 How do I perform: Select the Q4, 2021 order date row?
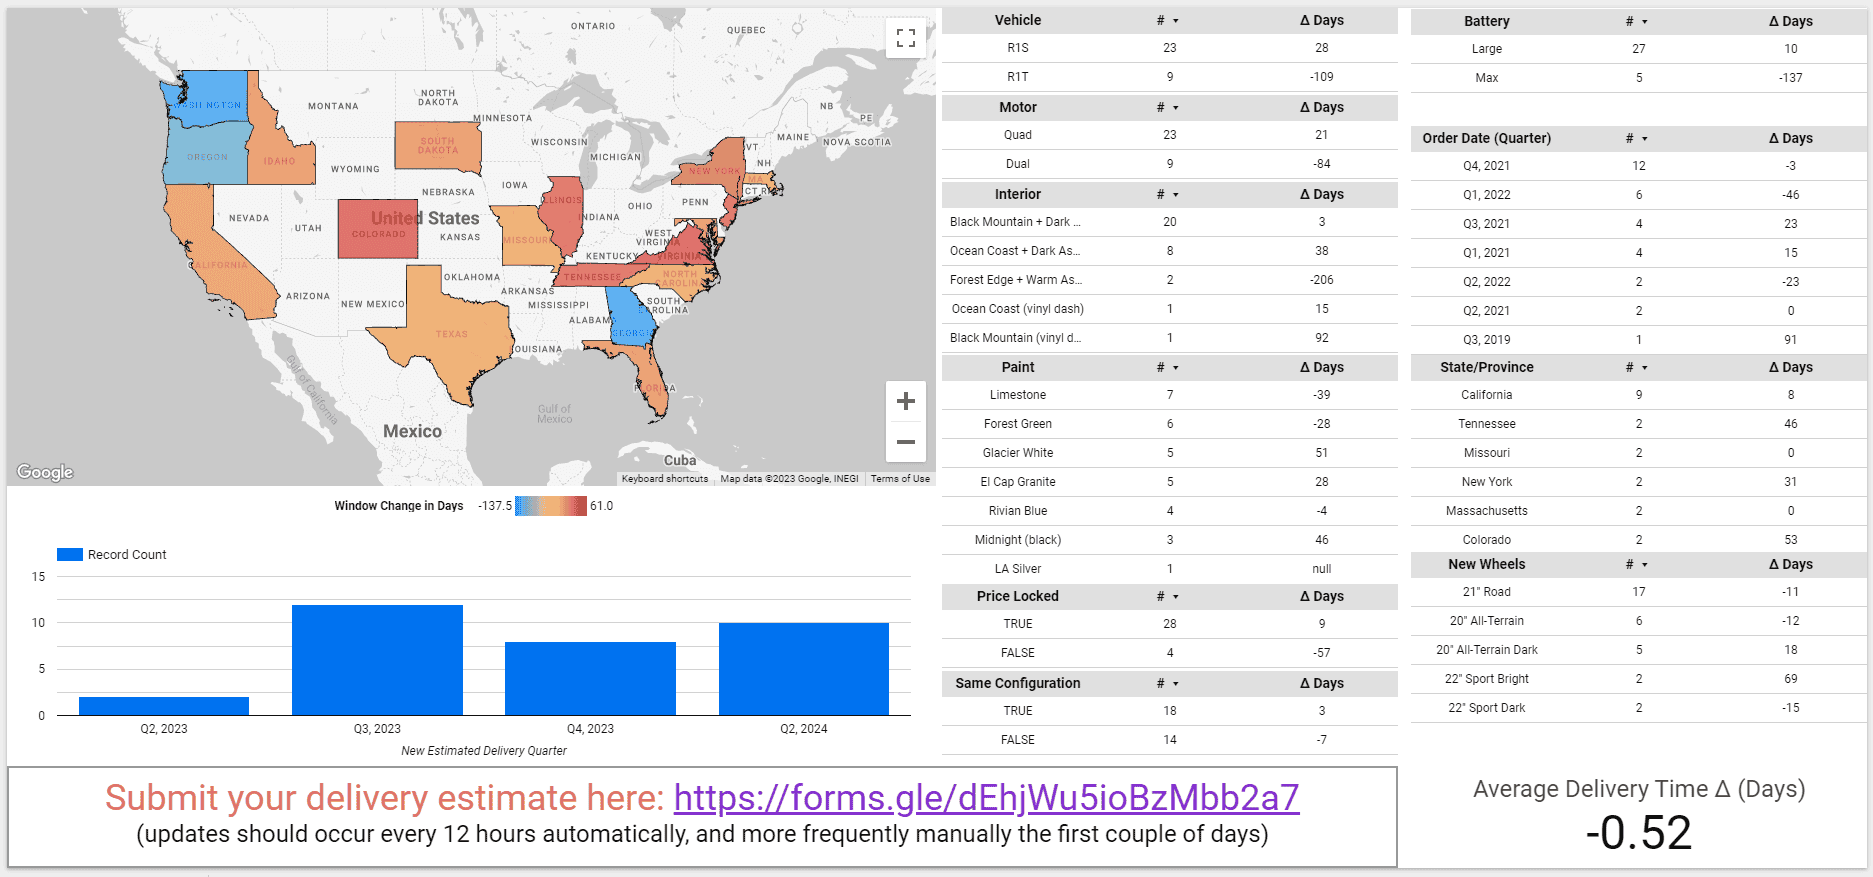tap(1639, 166)
